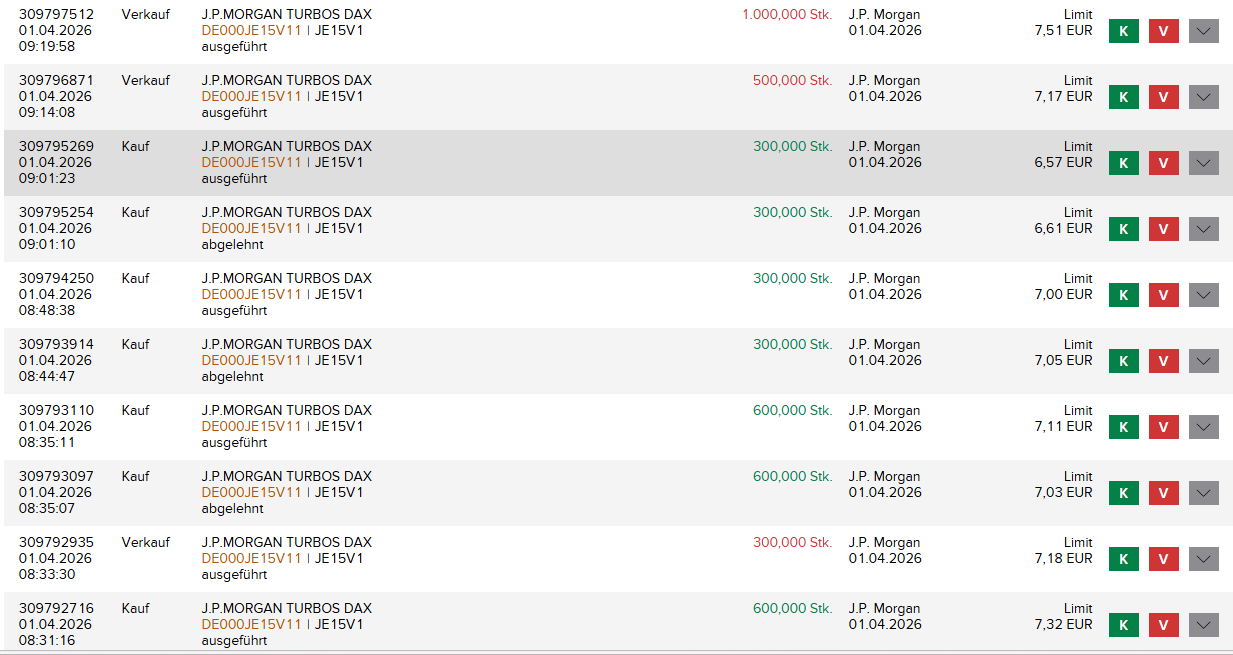Click the 1.000,000 Stk. quantity value
The height and width of the screenshot is (655, 1233).
point(787,14)
